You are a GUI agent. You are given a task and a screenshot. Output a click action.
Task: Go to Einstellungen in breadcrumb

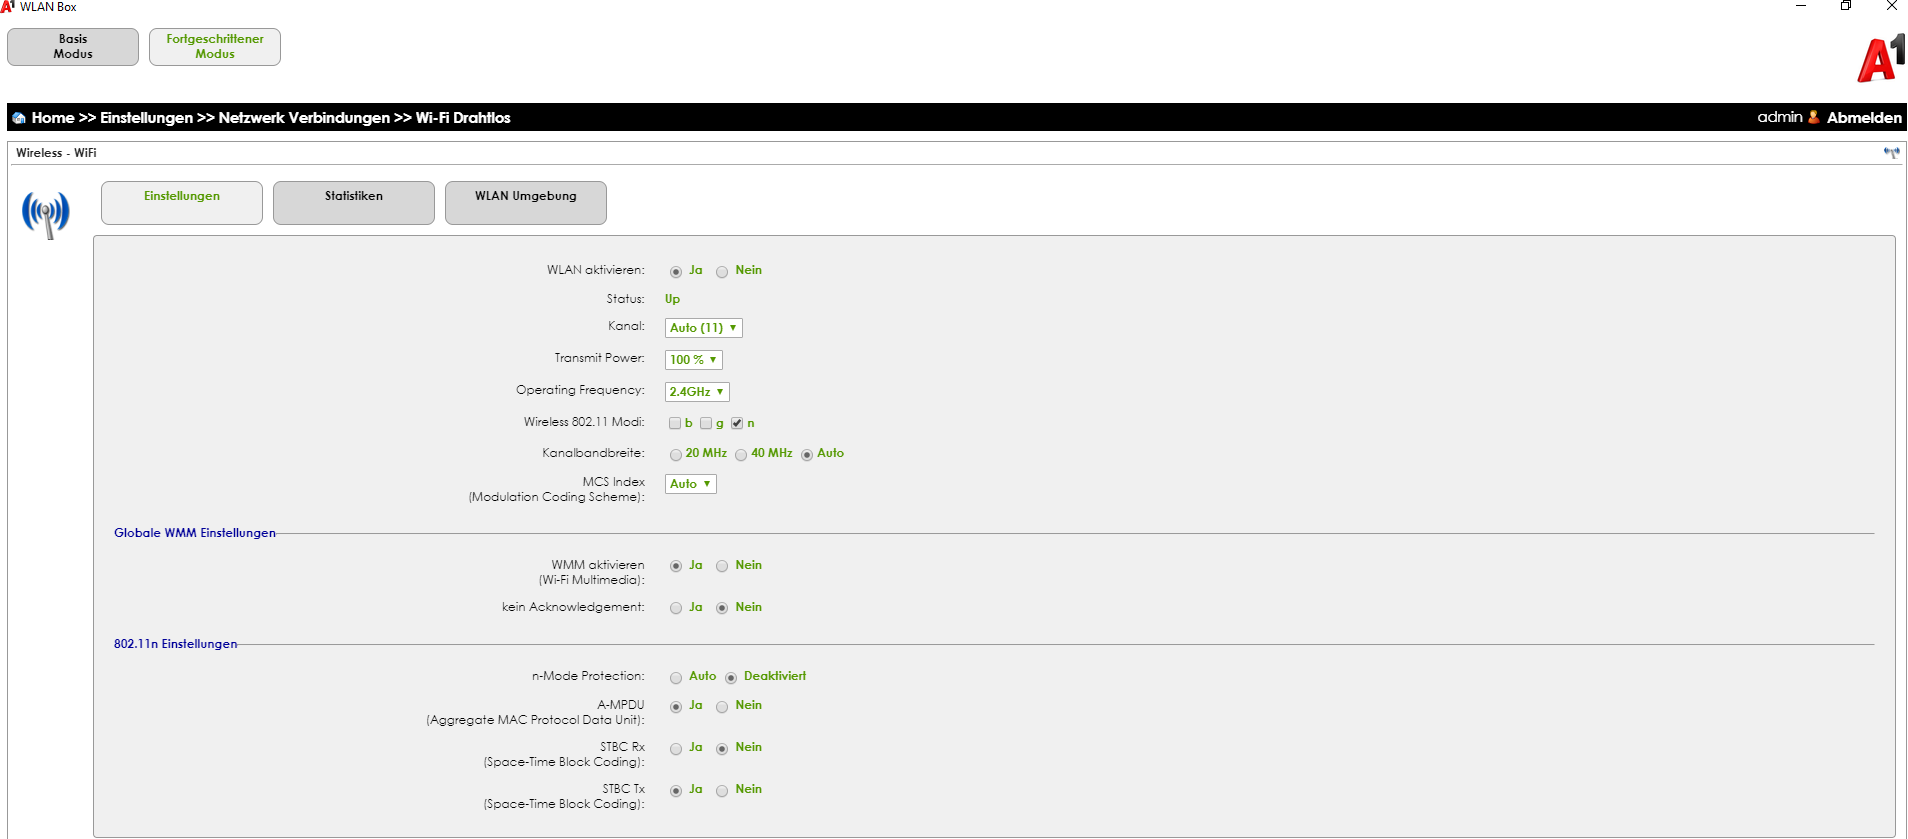[146, 118]
